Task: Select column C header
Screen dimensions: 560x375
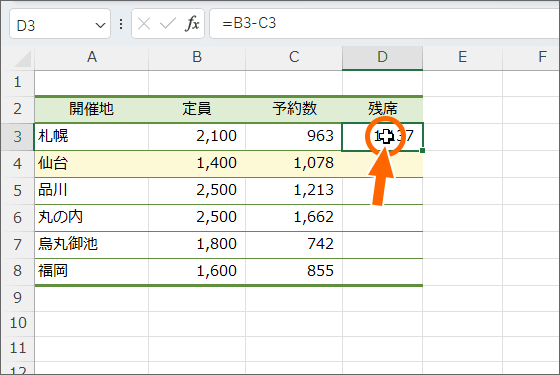Action: [x=294, y=57]
